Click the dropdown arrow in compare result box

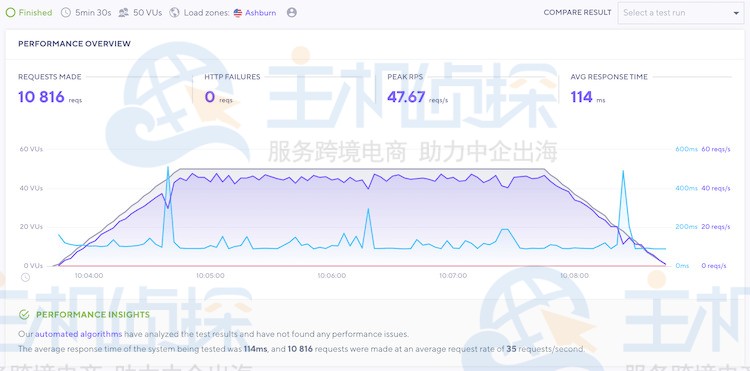coord(736,13)
